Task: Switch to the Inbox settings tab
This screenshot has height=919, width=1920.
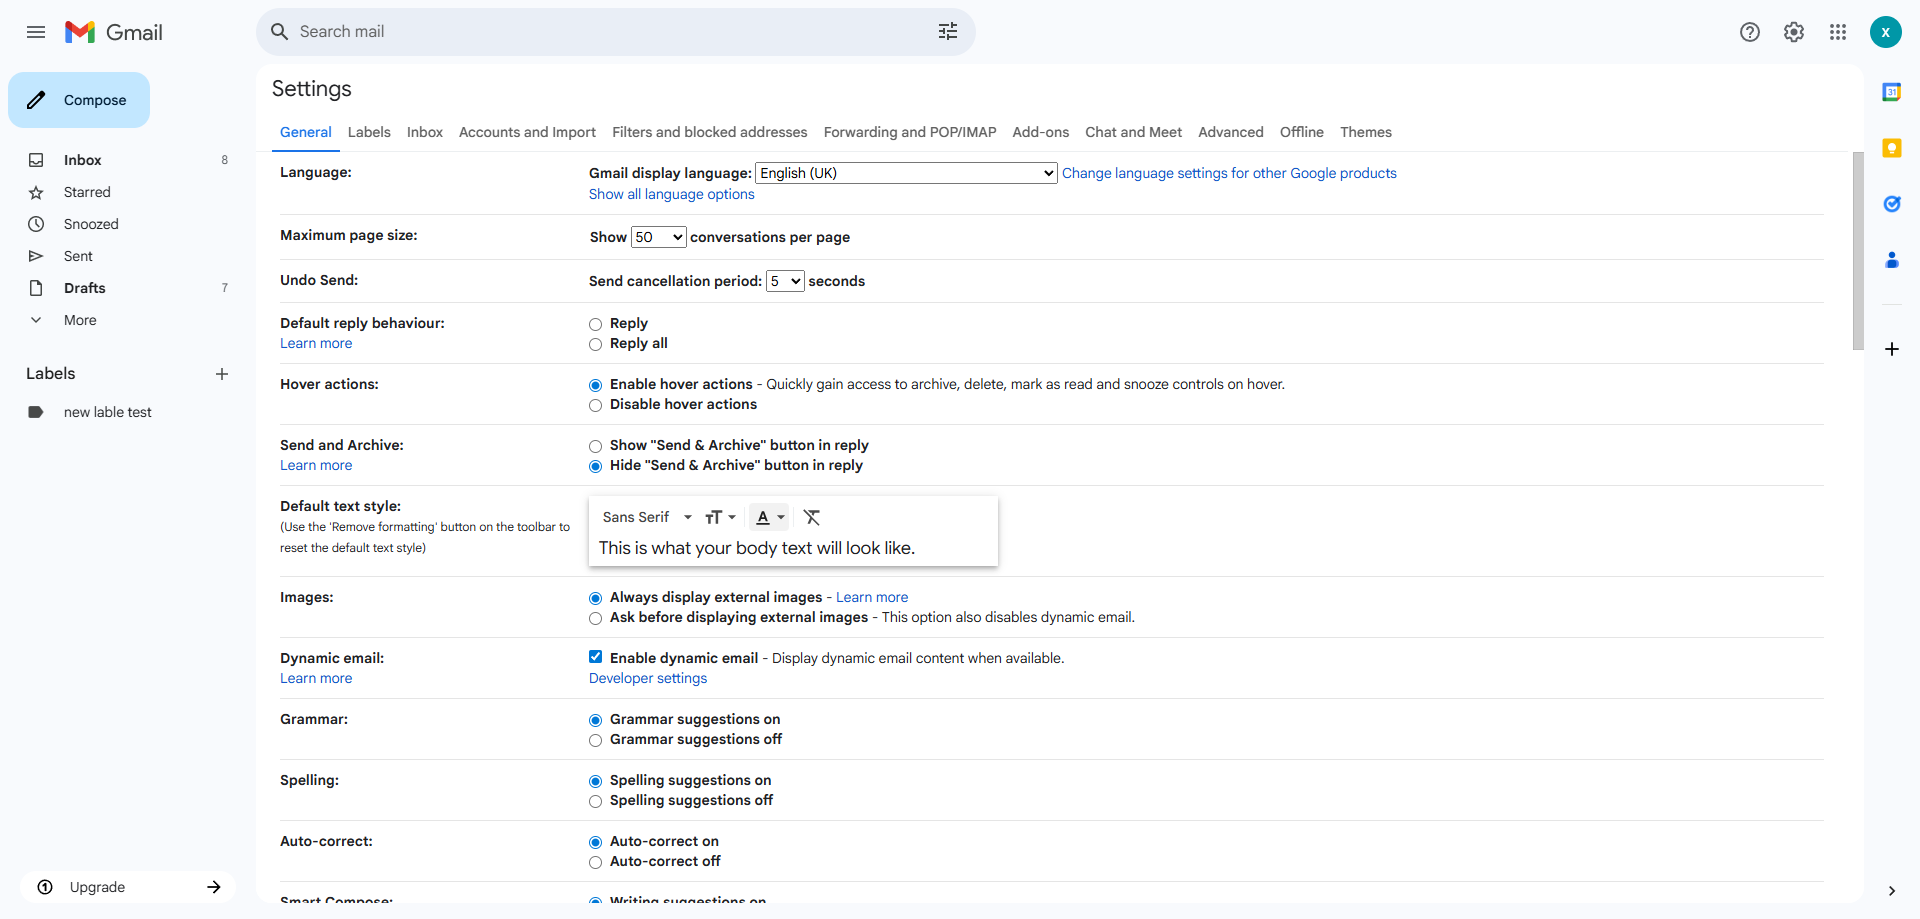Action: point(425,132)
